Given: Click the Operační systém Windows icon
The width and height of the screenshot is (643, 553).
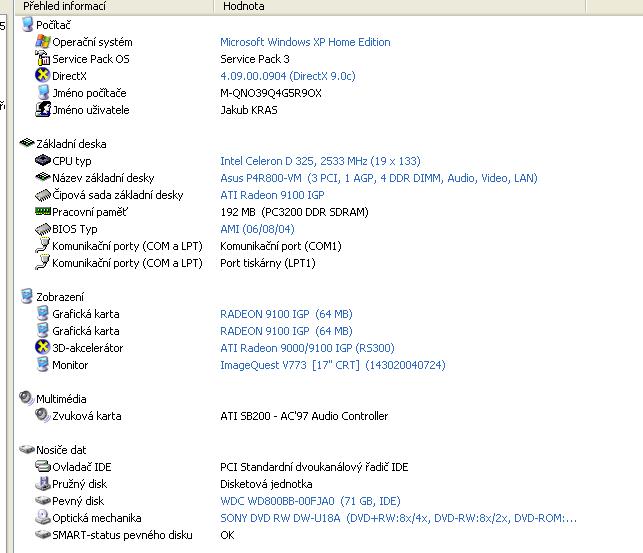Looking at the screenshot, I should pyautogui.click(x=42, y=42).
